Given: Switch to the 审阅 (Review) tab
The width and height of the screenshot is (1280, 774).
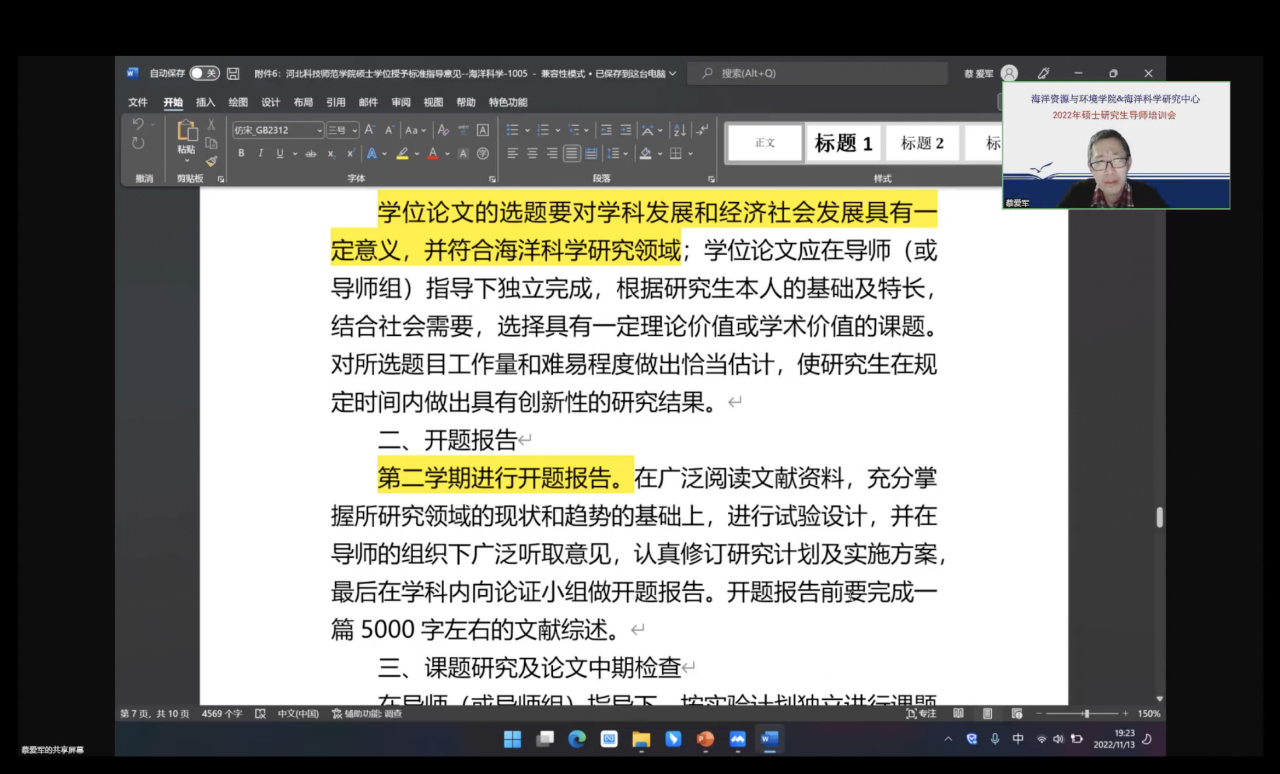Looking at the screenshot, I should coord(400,102).
